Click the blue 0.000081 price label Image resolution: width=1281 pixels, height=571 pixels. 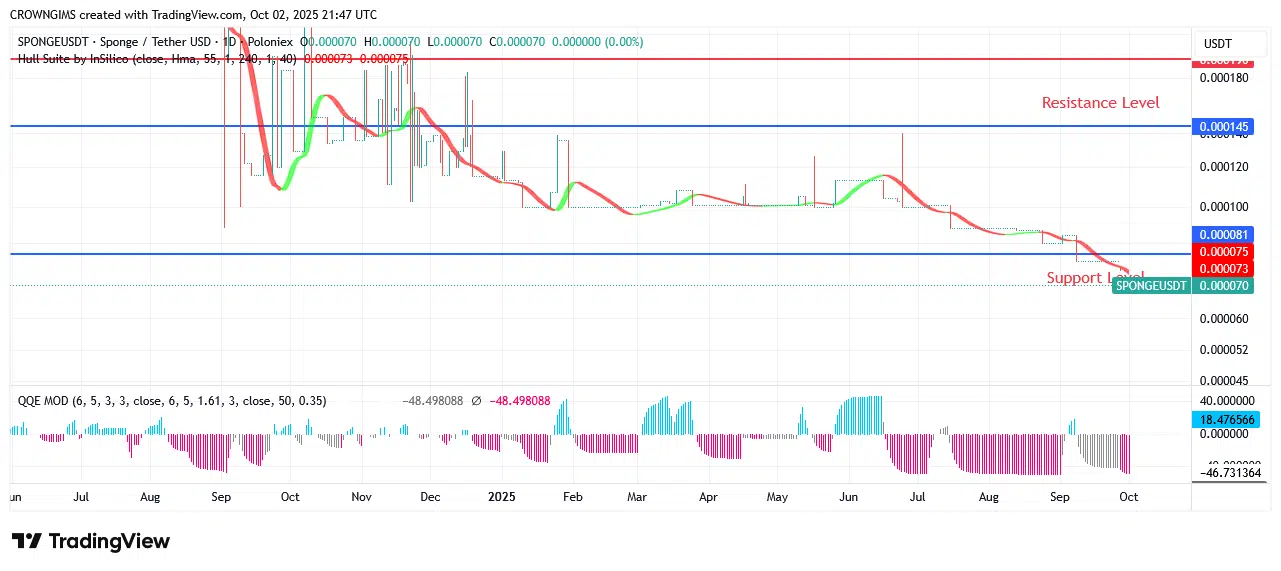click(x=1223, y=234)
